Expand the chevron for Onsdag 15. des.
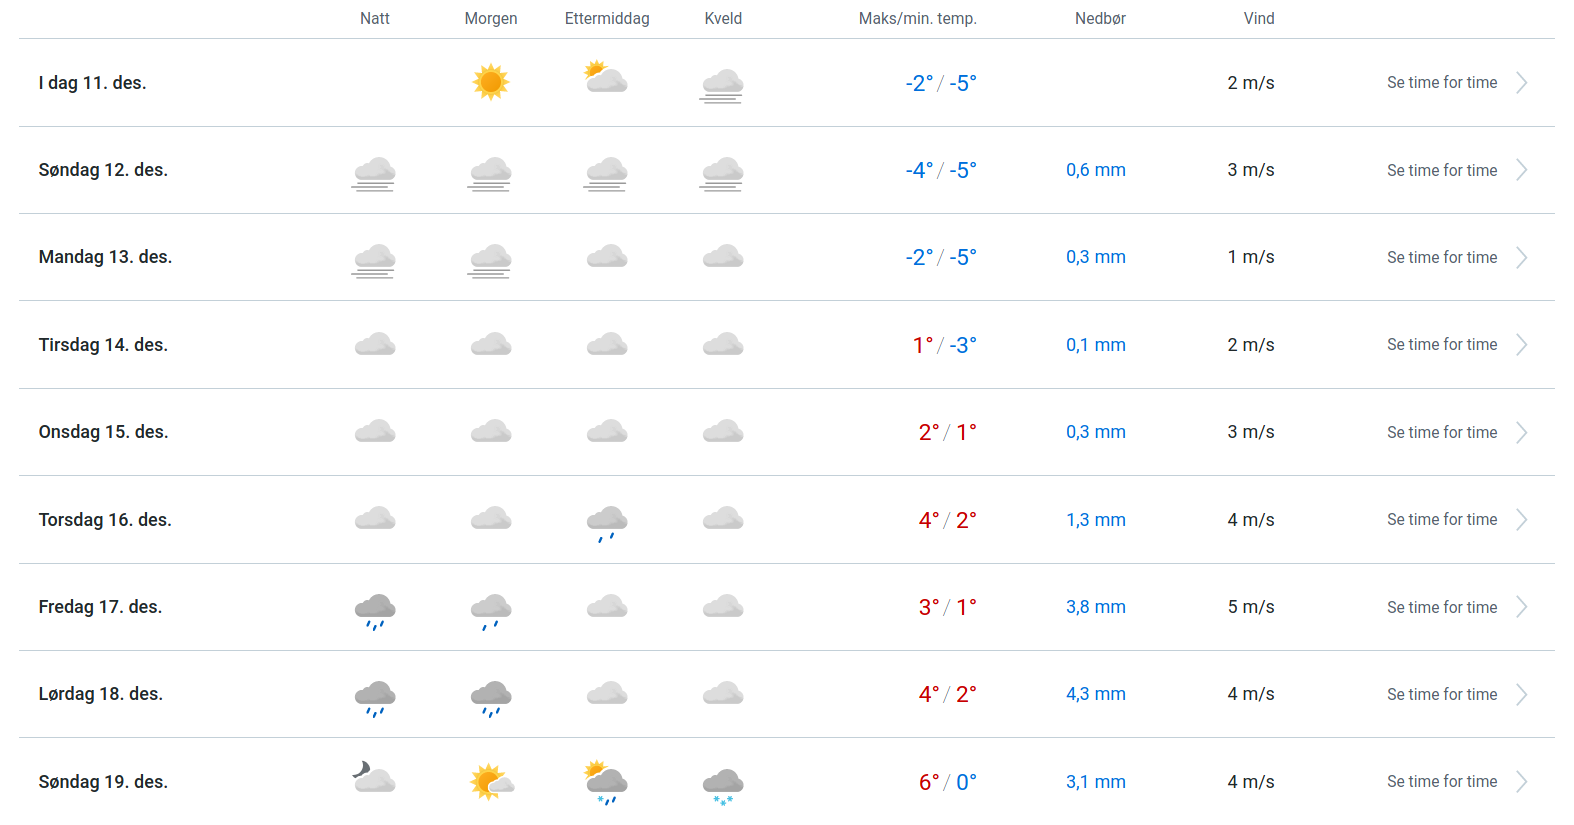1574x825 pixels. pyautogui.click(x=1521, y=432)
